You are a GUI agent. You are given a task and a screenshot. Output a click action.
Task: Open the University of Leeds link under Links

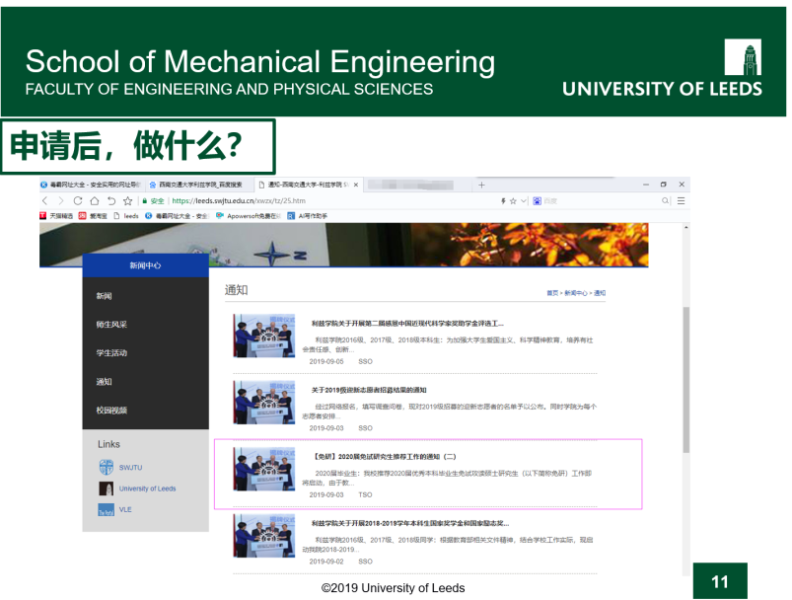tap(147, 489)
